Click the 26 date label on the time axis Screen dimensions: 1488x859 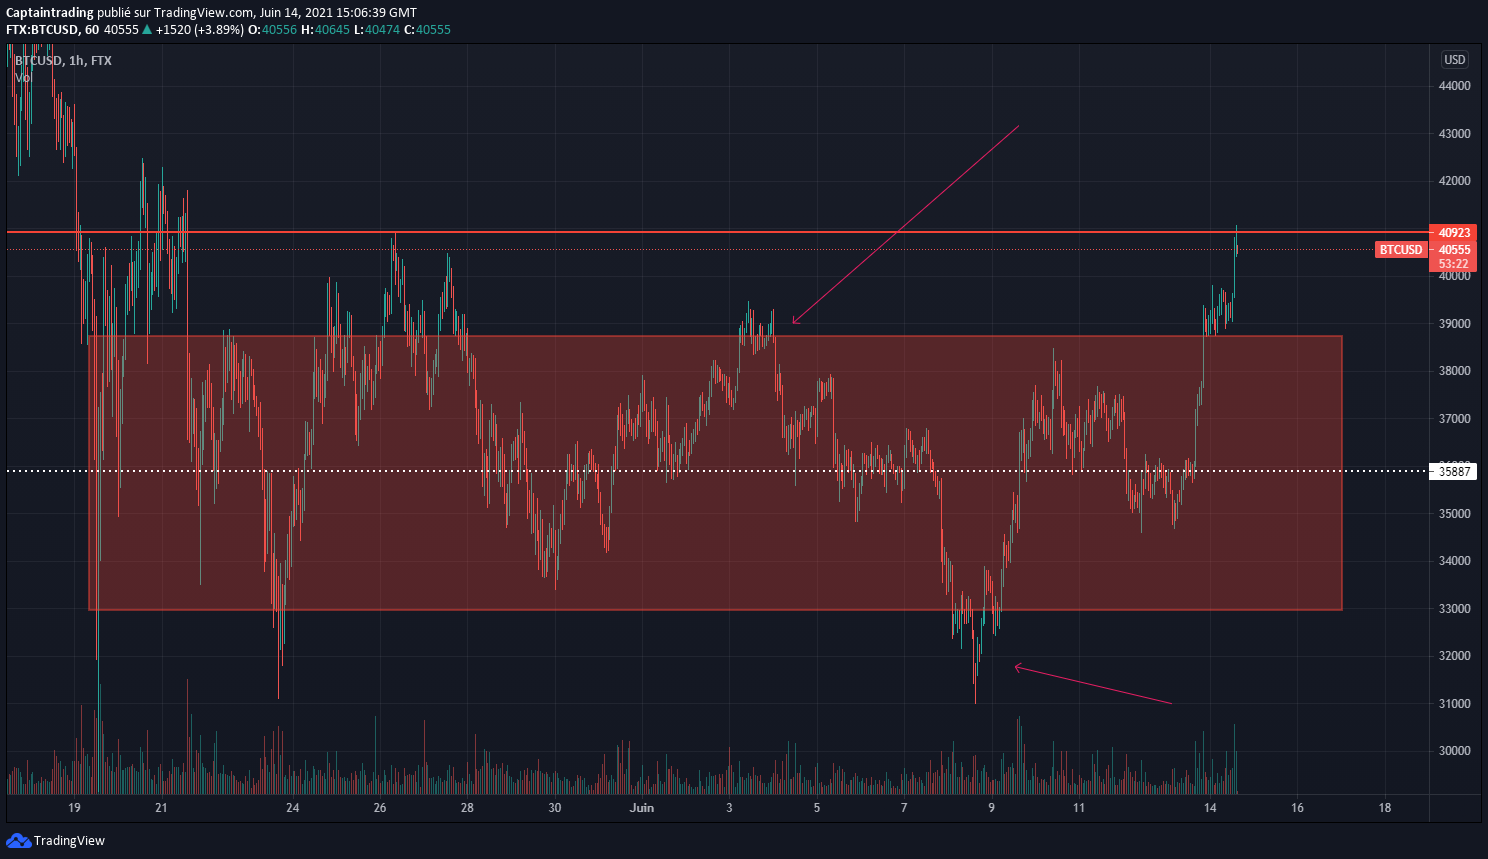tap(380, 808)
